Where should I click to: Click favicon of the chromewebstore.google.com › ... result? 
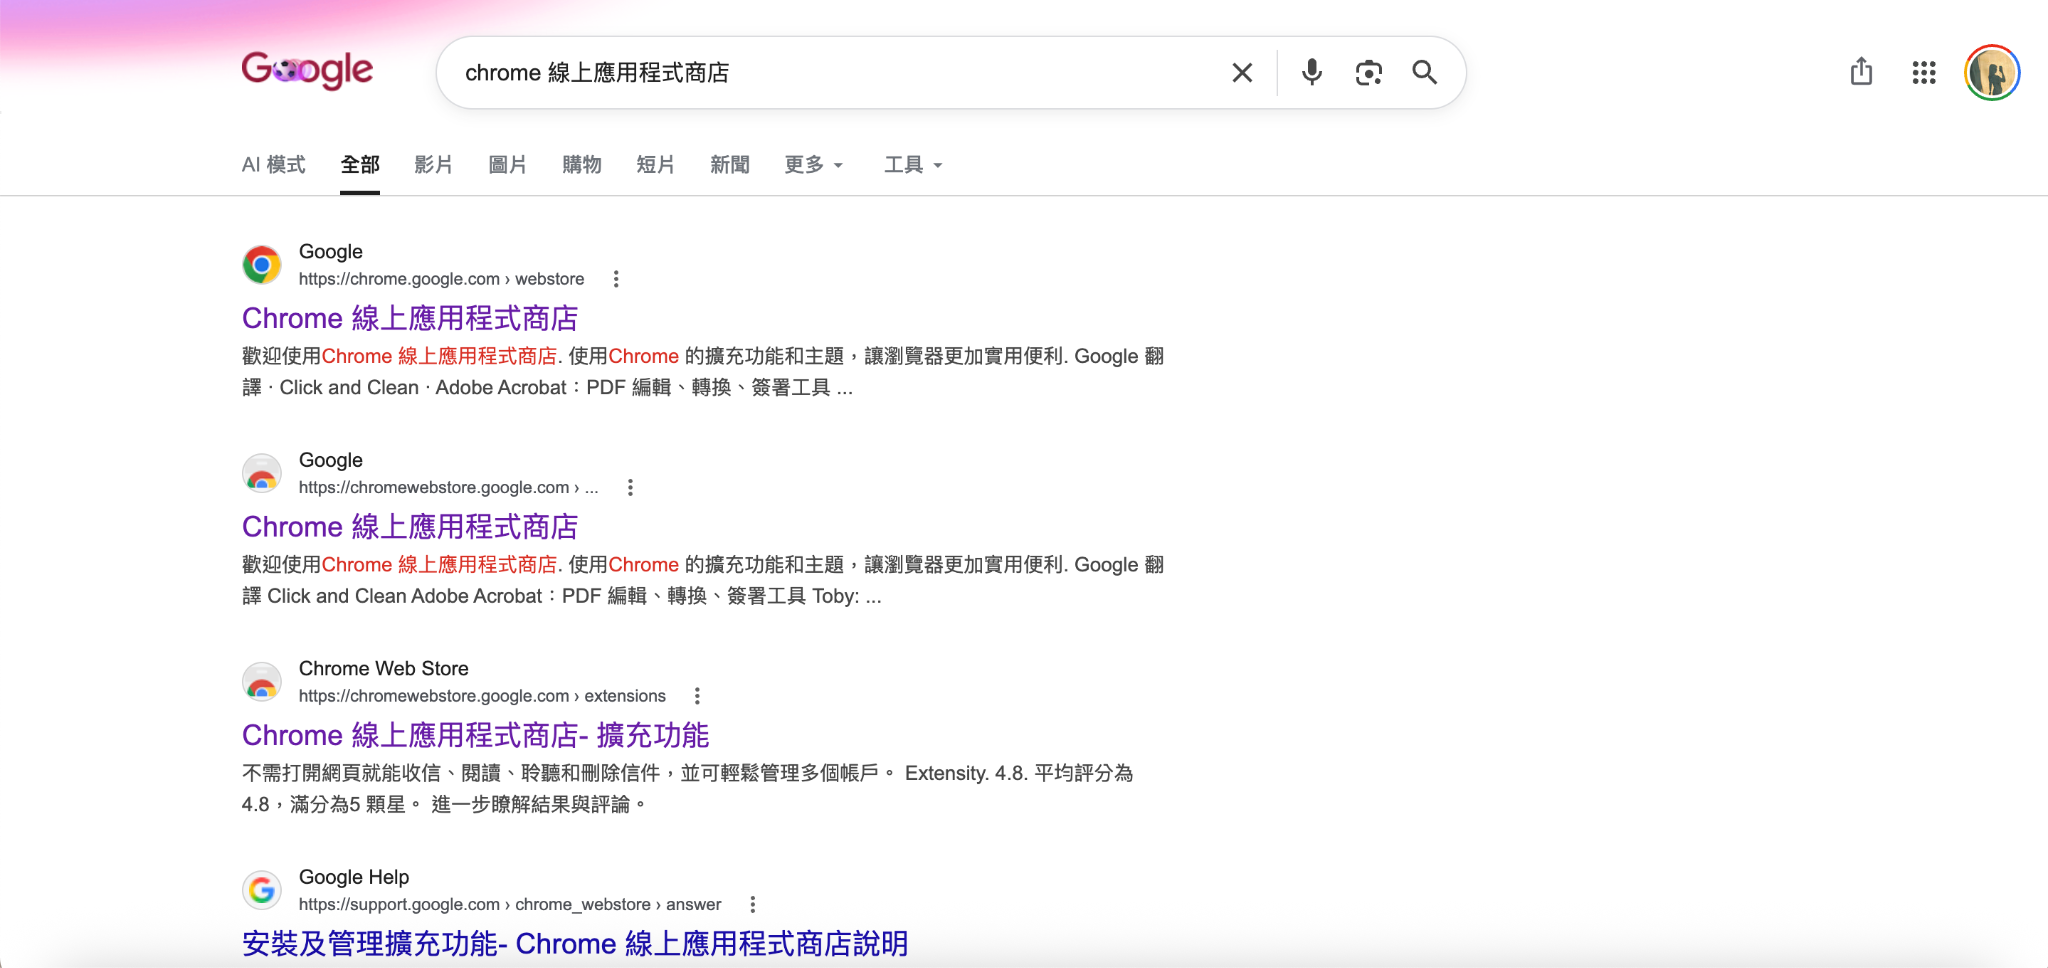pos(262,473)
